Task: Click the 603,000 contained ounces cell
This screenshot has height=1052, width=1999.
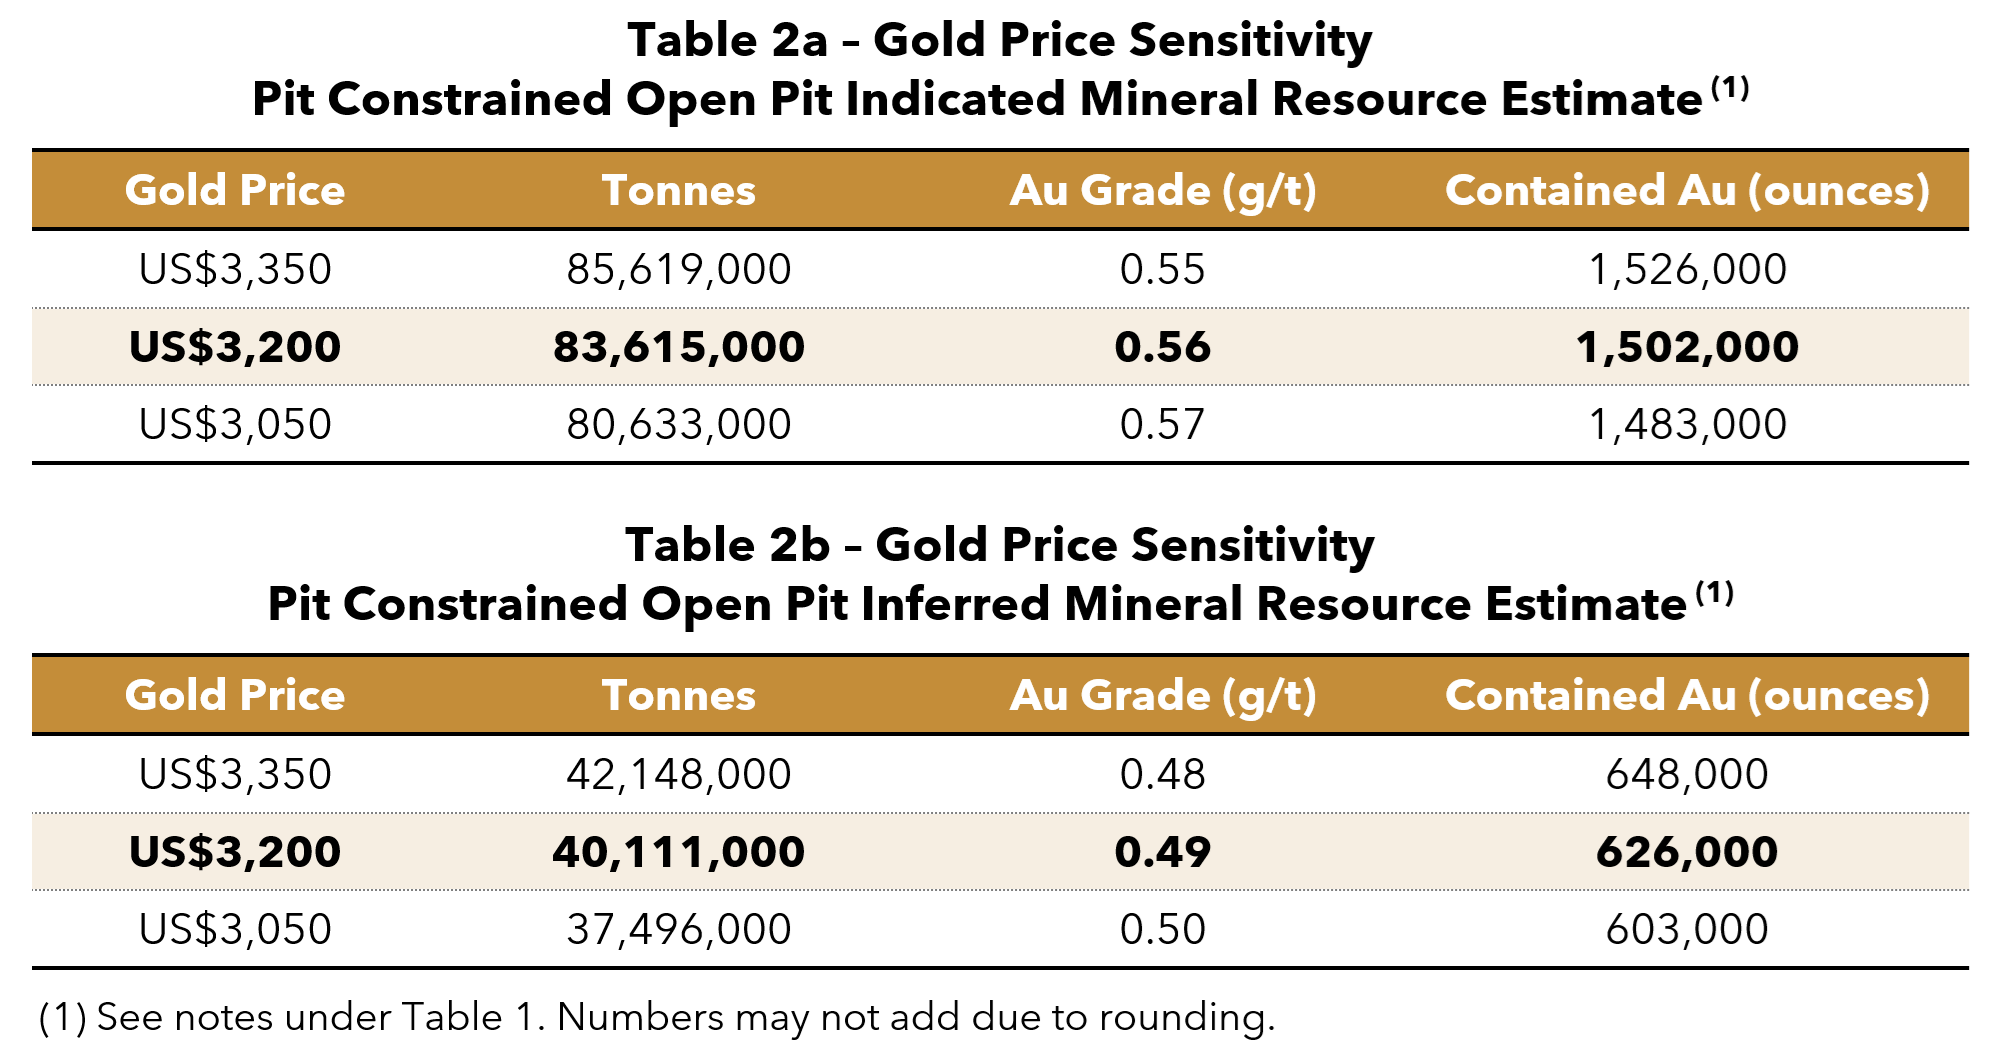Action: pyautogui.click(x=1687, y=929)
